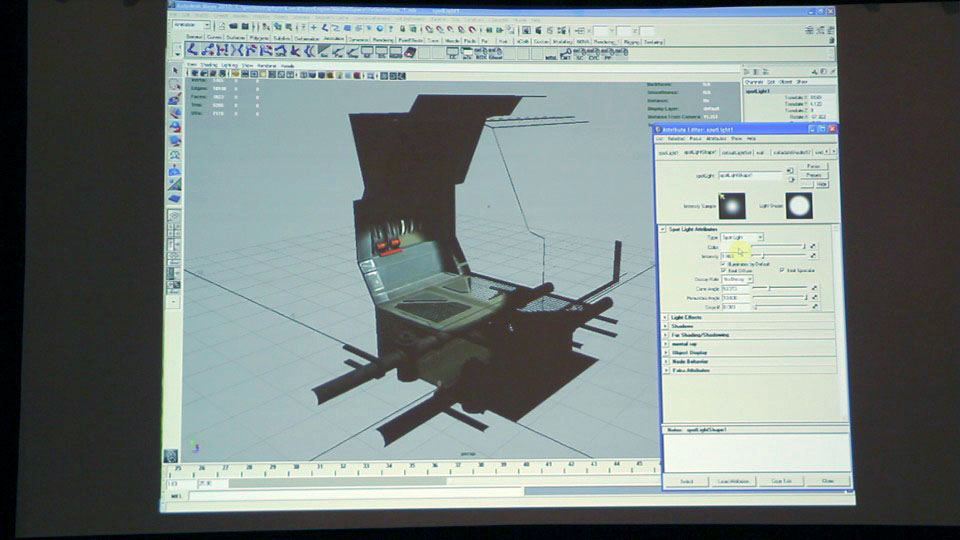This screenshot has height=540, width=960.
Task: Open the light Type dropdown
Action: click(x=742, y=237)
